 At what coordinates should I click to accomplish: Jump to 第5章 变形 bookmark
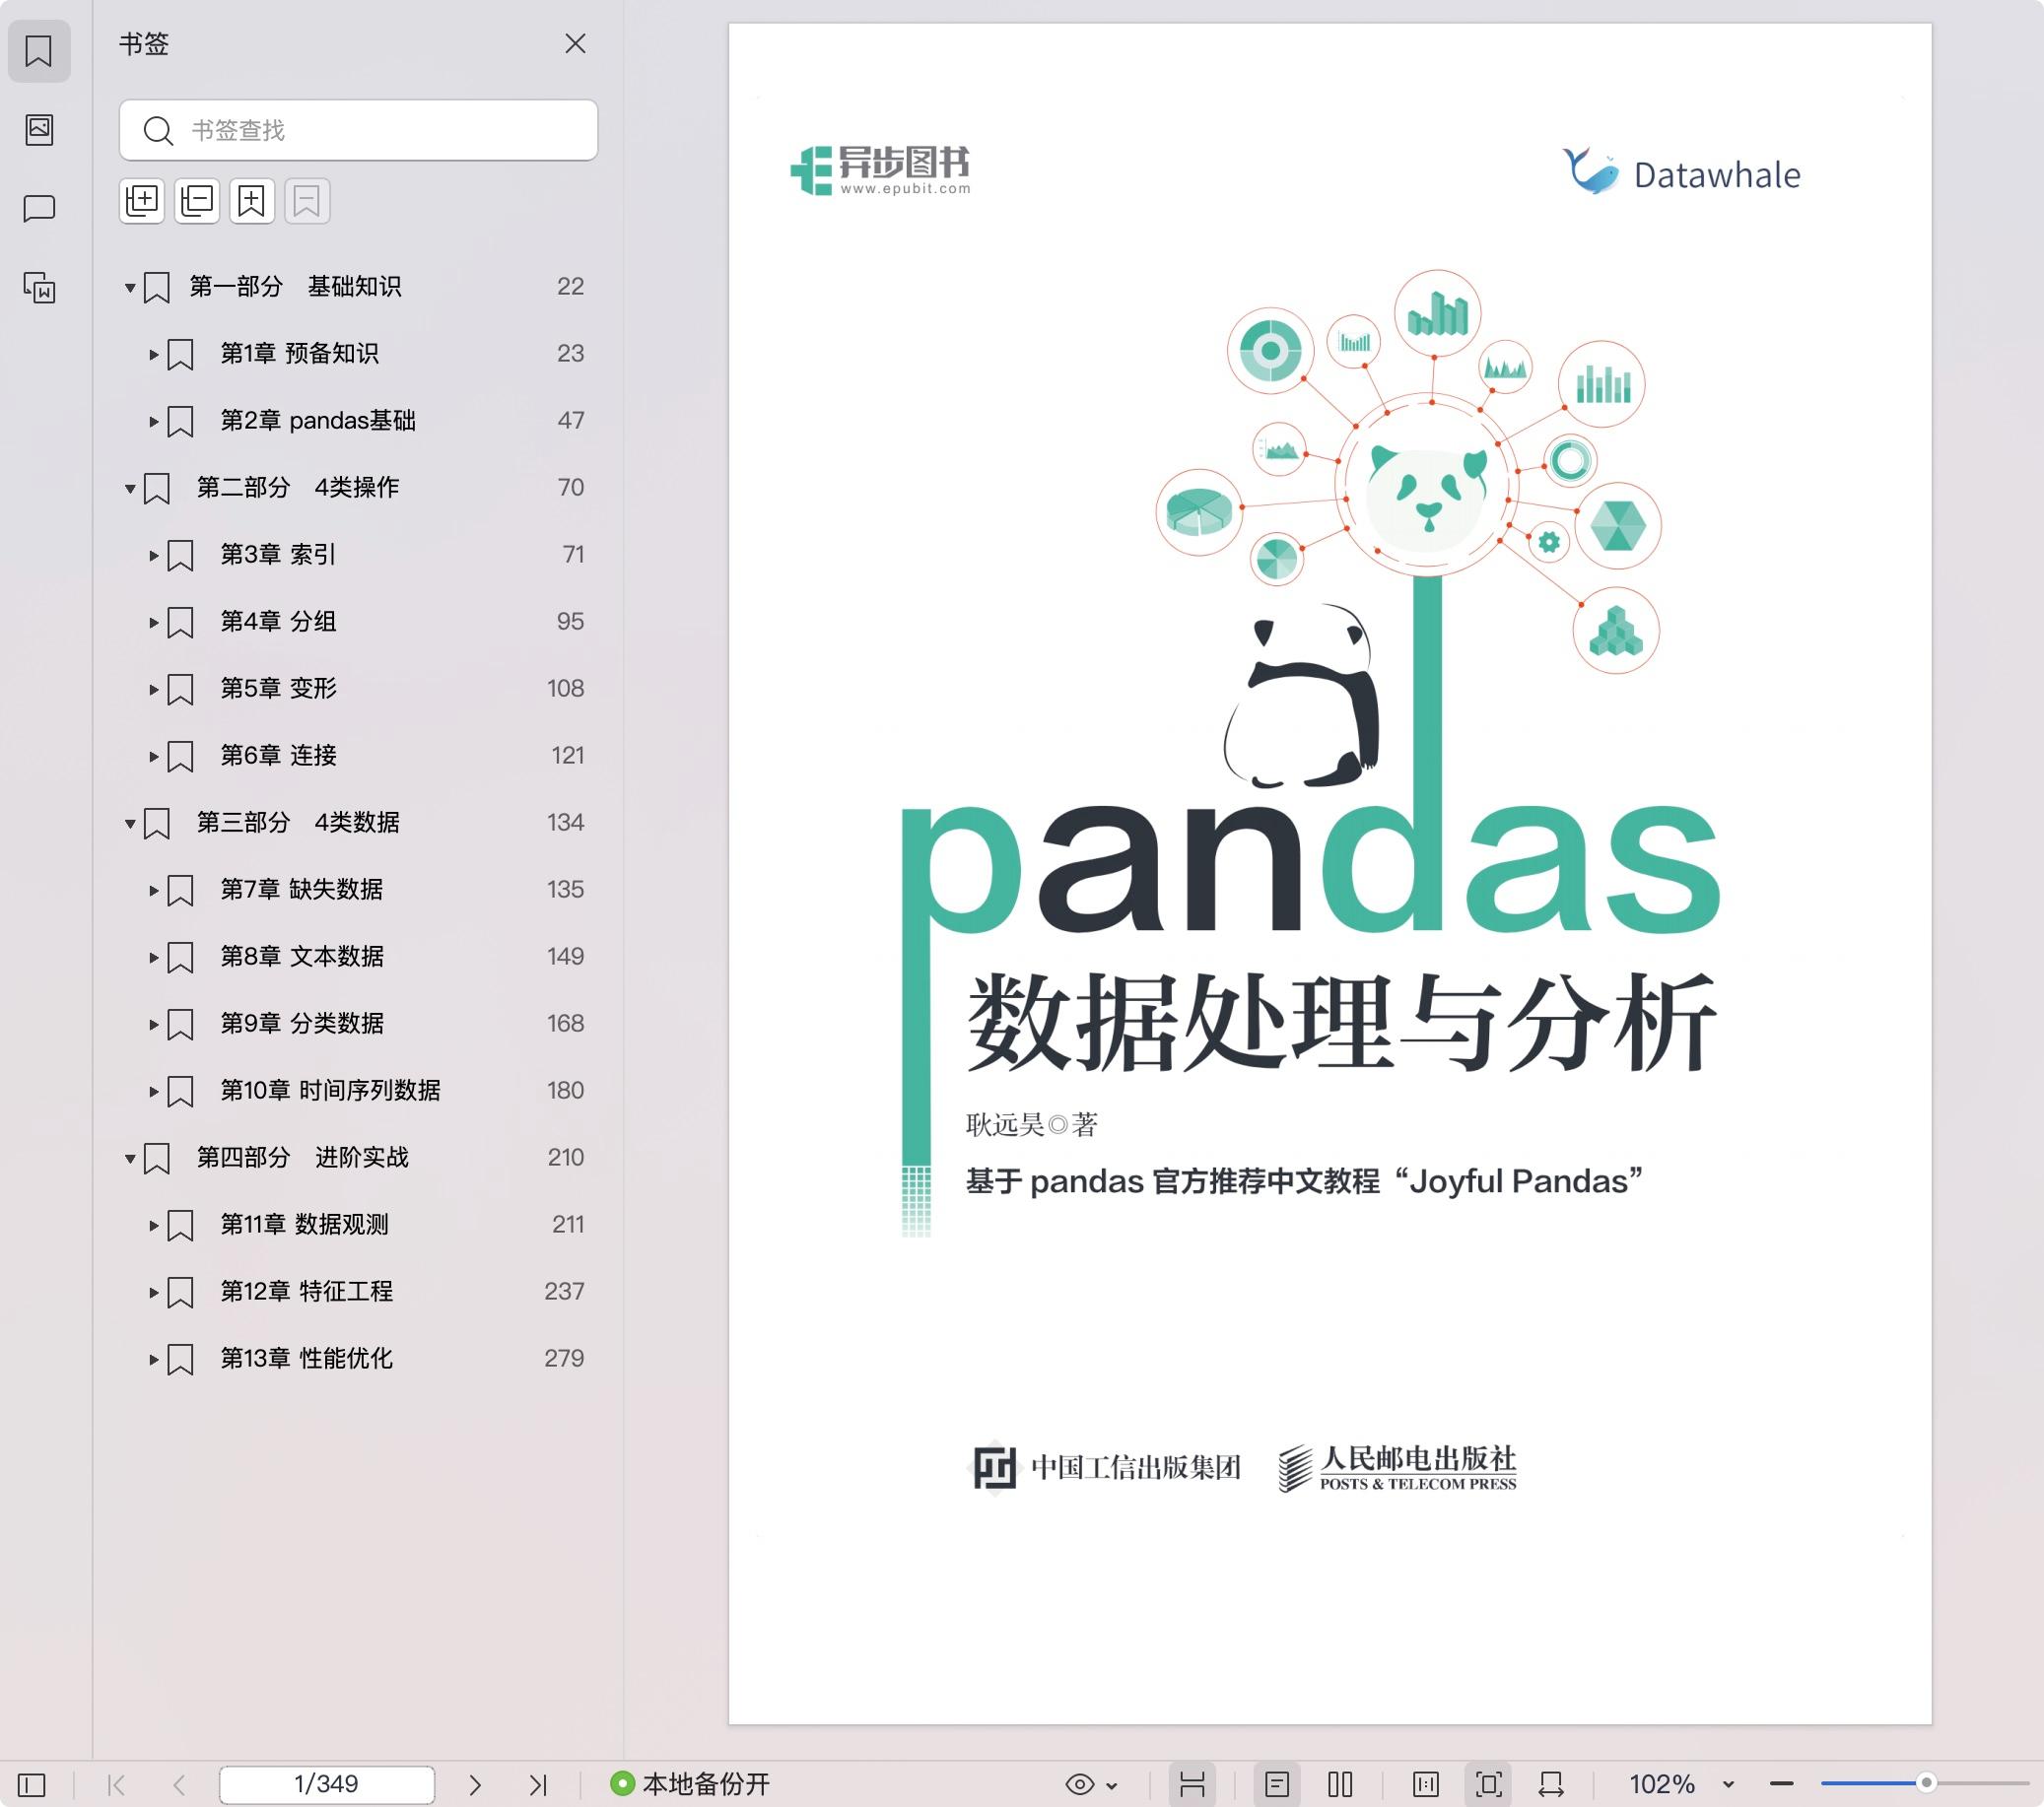point(278,689)
